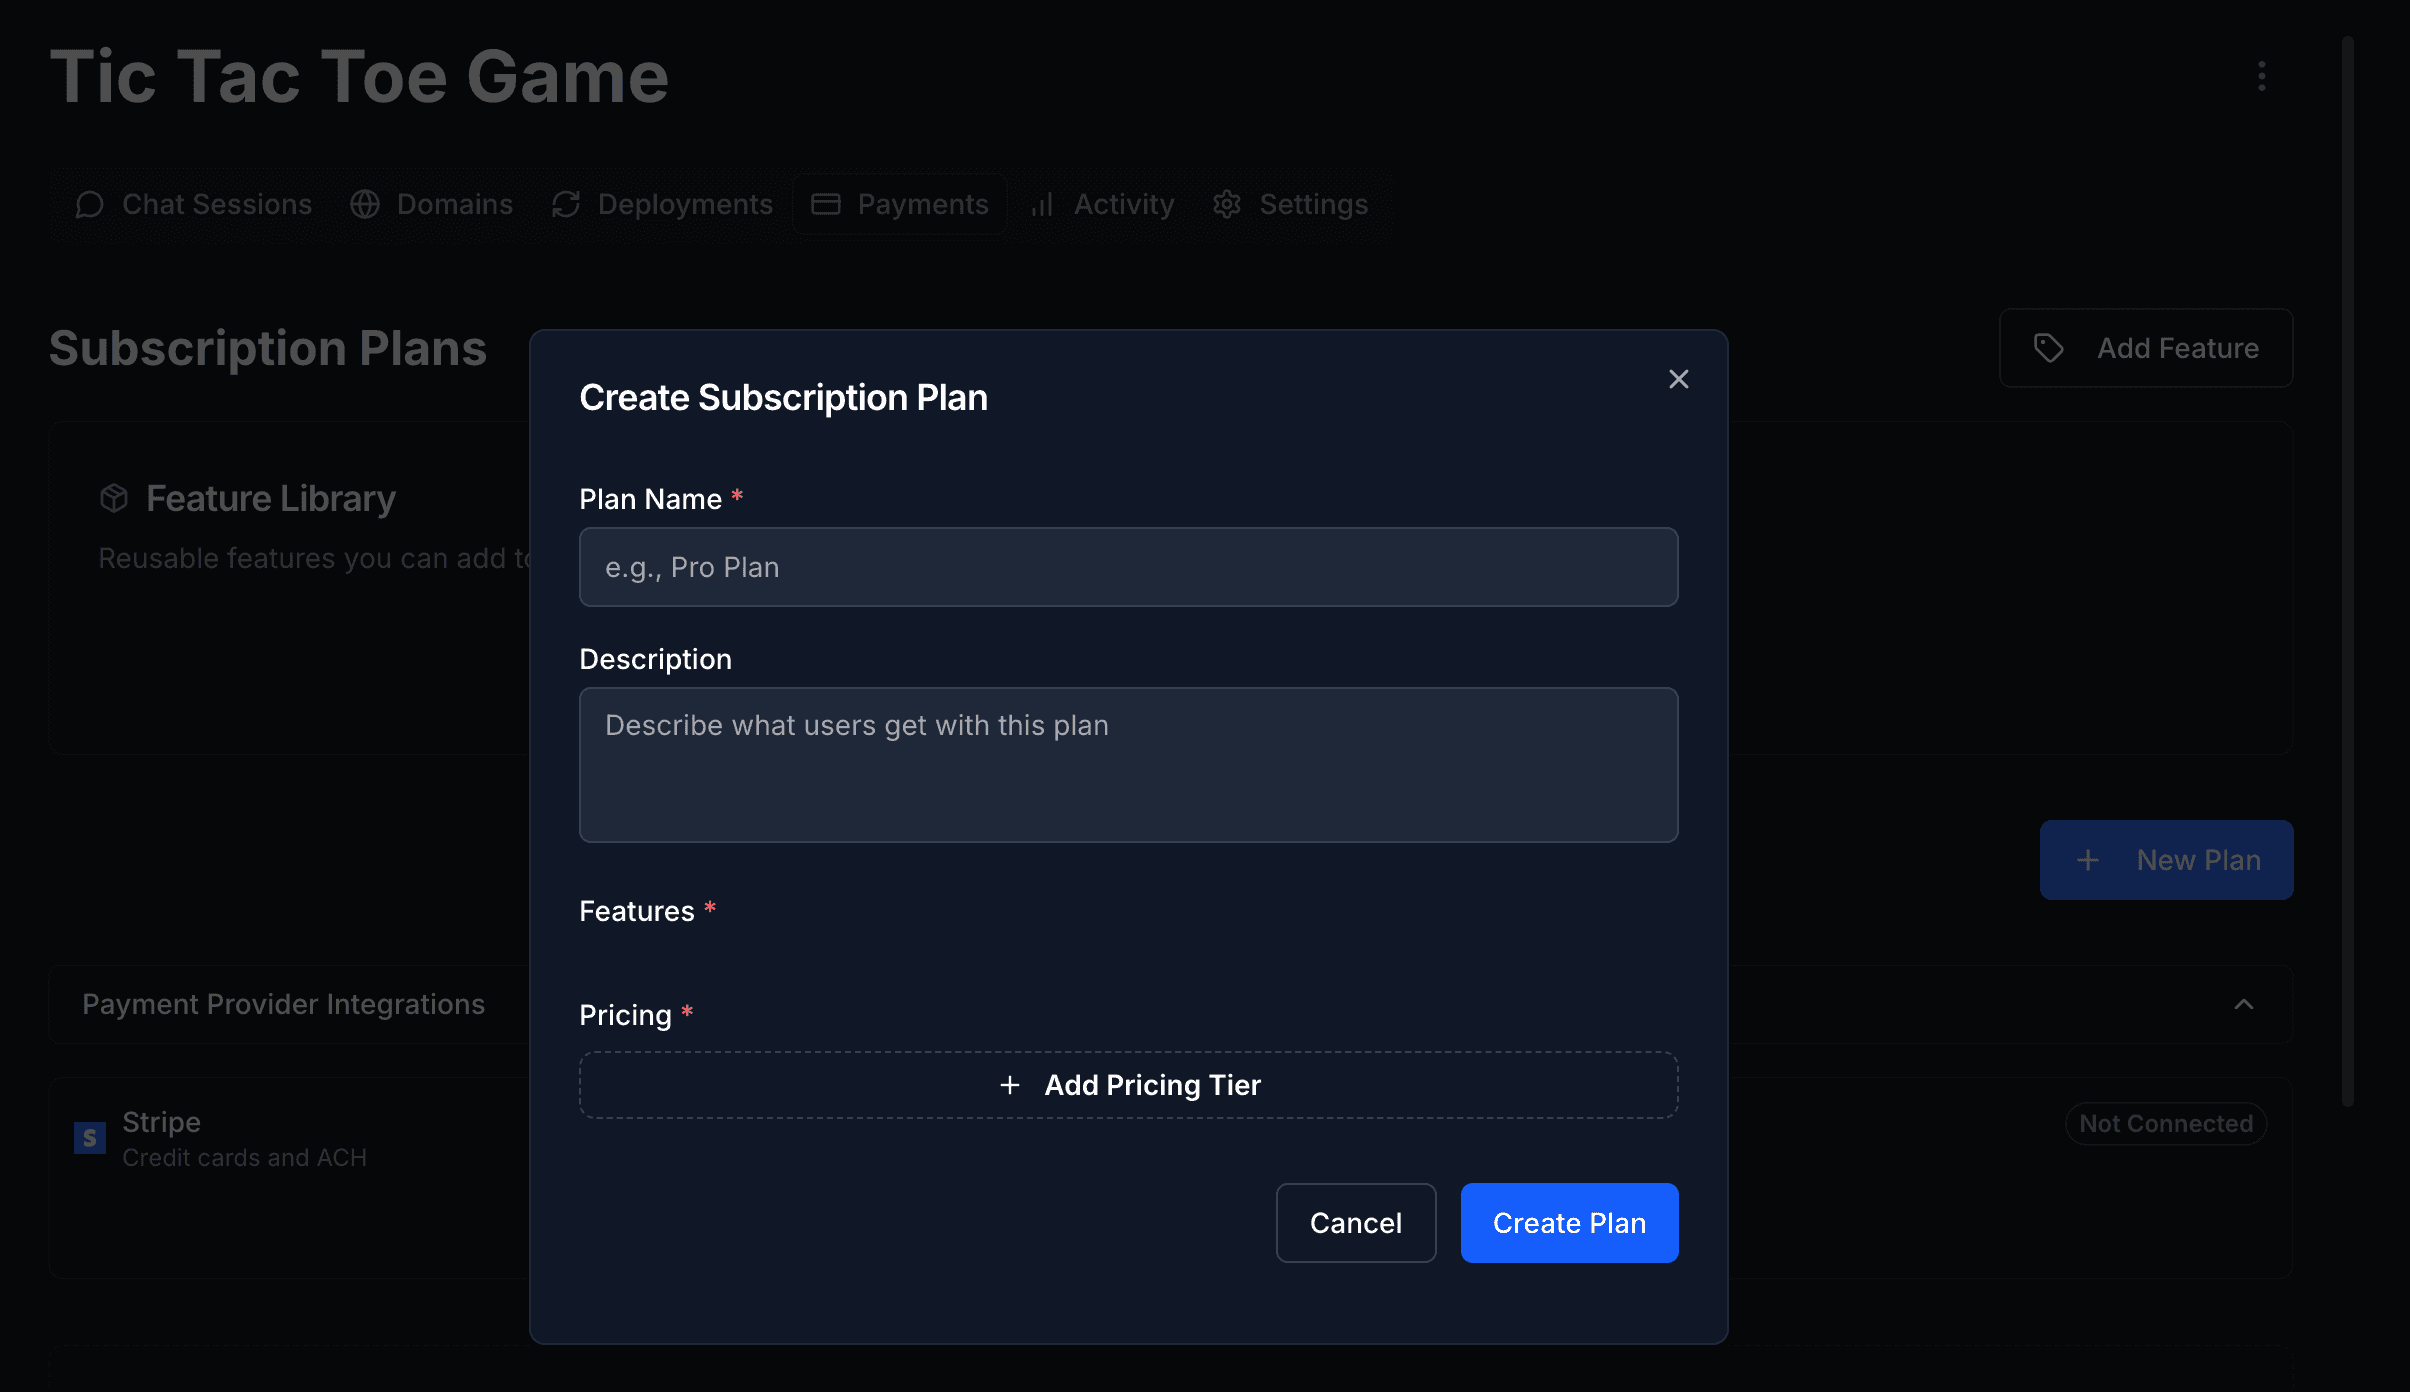Click the Feature Library cube icon
Image resolution: width=2410 pixels, height=1392 pixels.
coord(114,498)
